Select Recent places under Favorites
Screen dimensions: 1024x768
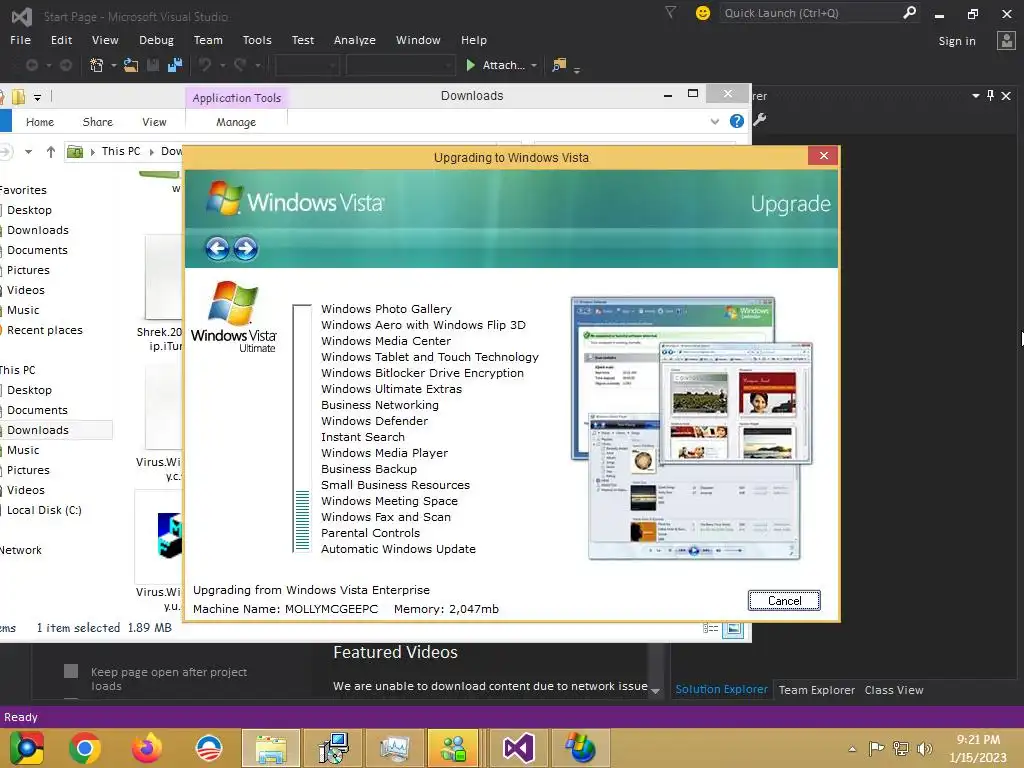coord(44,330)
